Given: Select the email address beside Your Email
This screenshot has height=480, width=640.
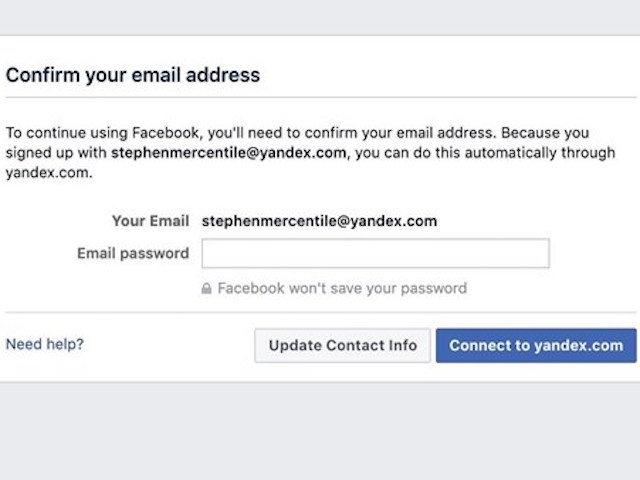Looking at the screenshot, I should point(319,221).
